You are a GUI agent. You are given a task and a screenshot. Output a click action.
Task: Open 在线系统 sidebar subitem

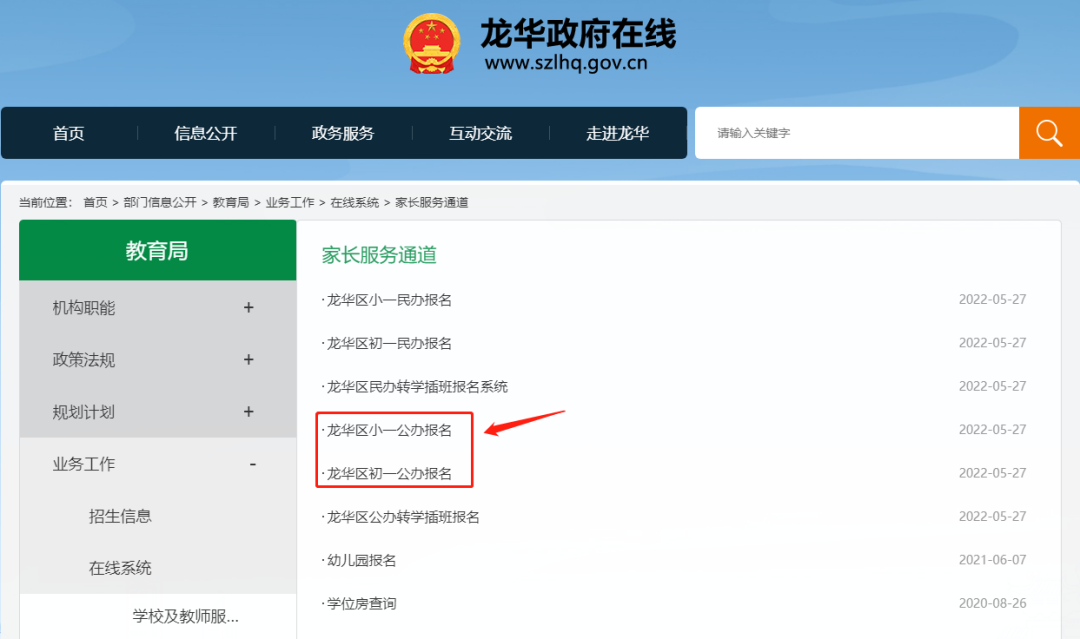tap(120, 568)
